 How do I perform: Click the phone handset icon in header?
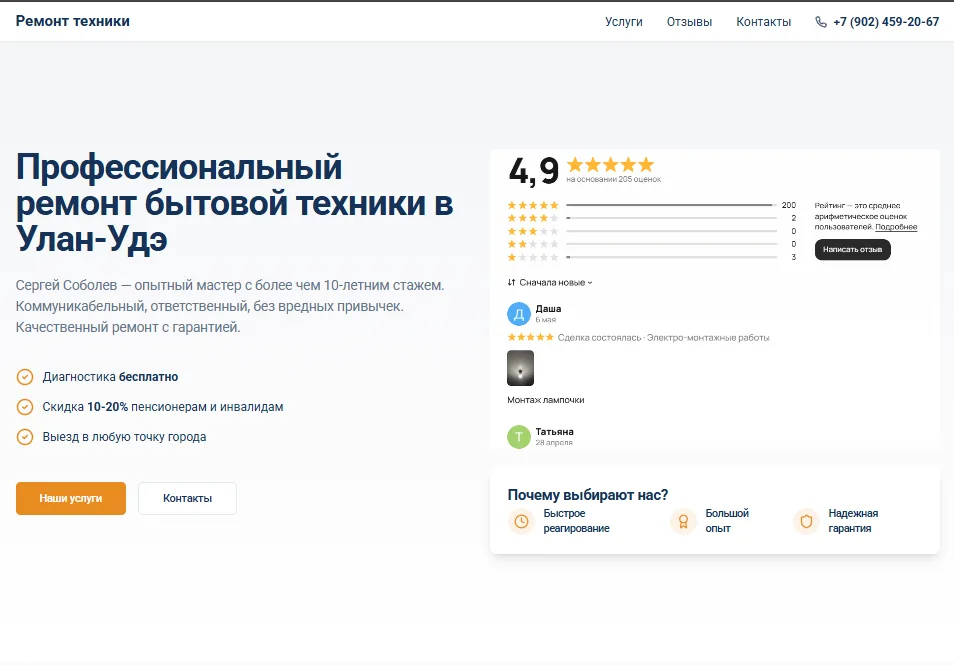coord(821,22)
